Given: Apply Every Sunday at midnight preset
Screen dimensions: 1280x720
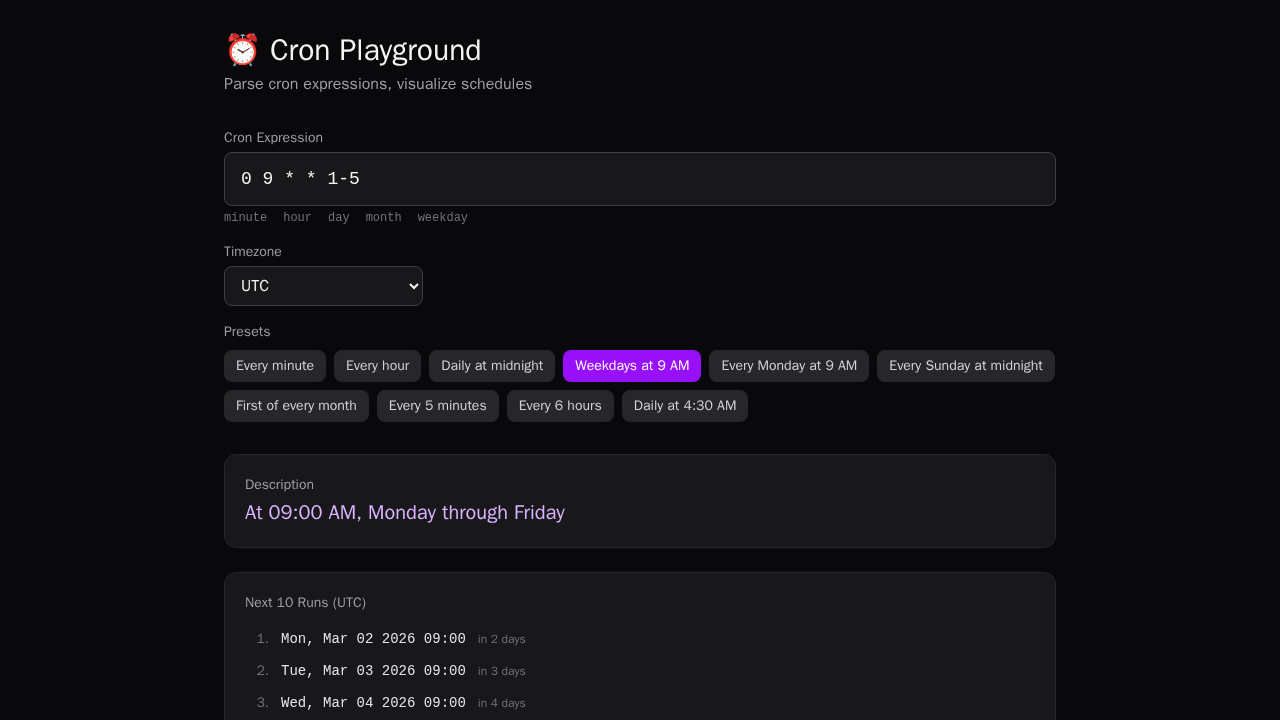Looking at the screenshot, I should 965,366.
